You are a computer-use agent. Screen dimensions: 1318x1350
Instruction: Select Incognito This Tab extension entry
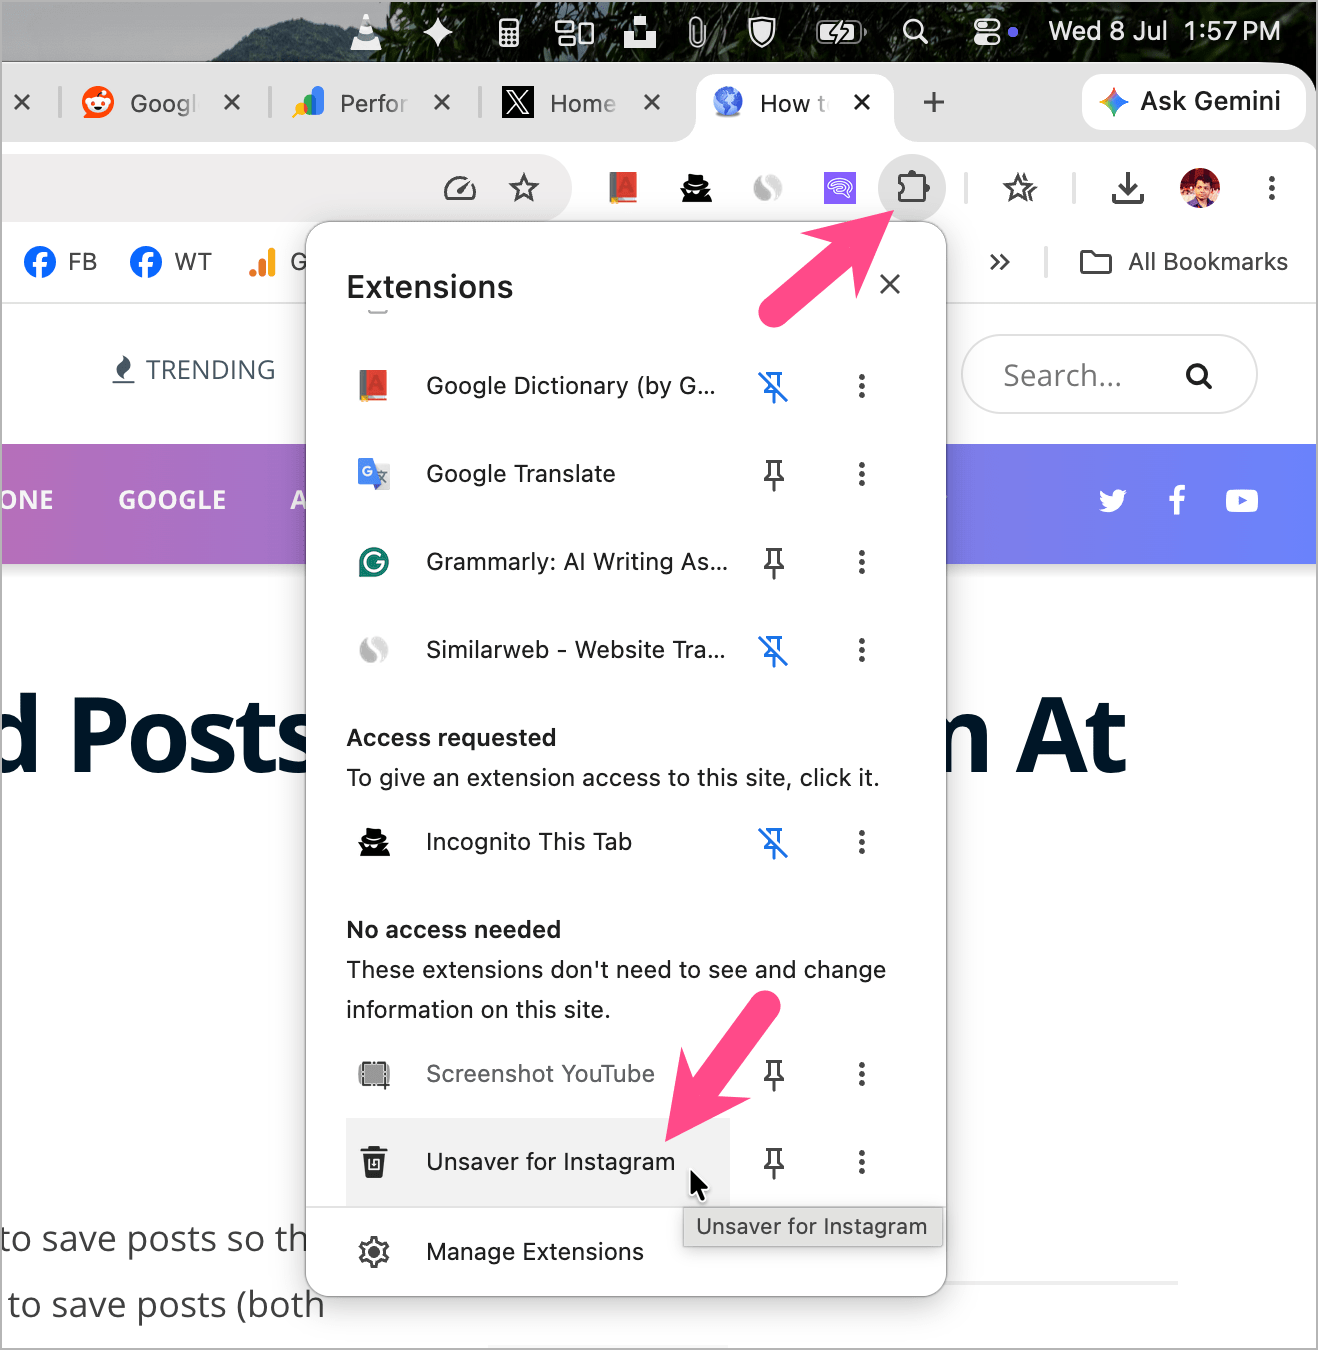click(538, 842)
